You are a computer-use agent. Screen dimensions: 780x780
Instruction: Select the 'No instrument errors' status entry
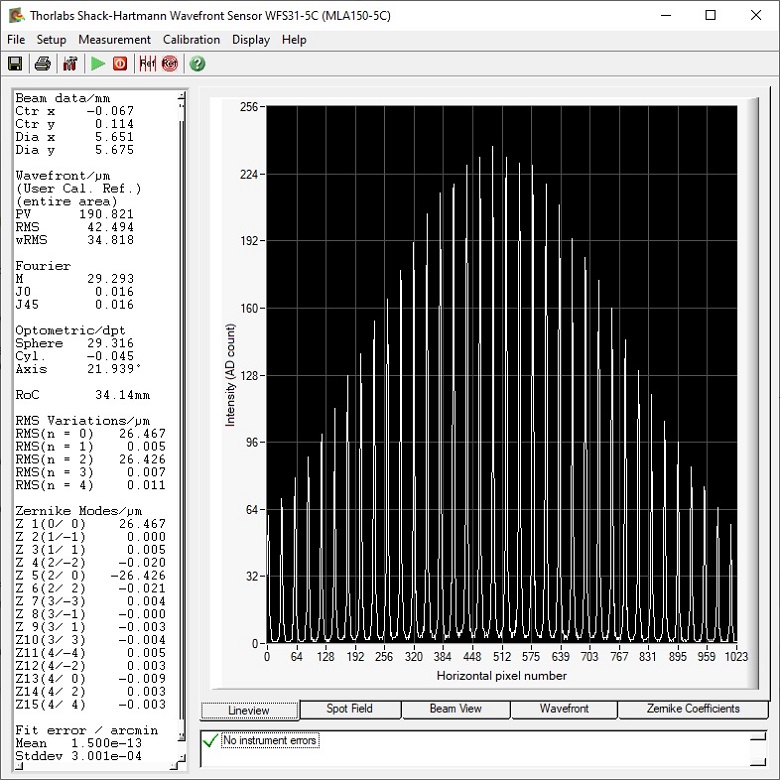[x=270, y=741]
